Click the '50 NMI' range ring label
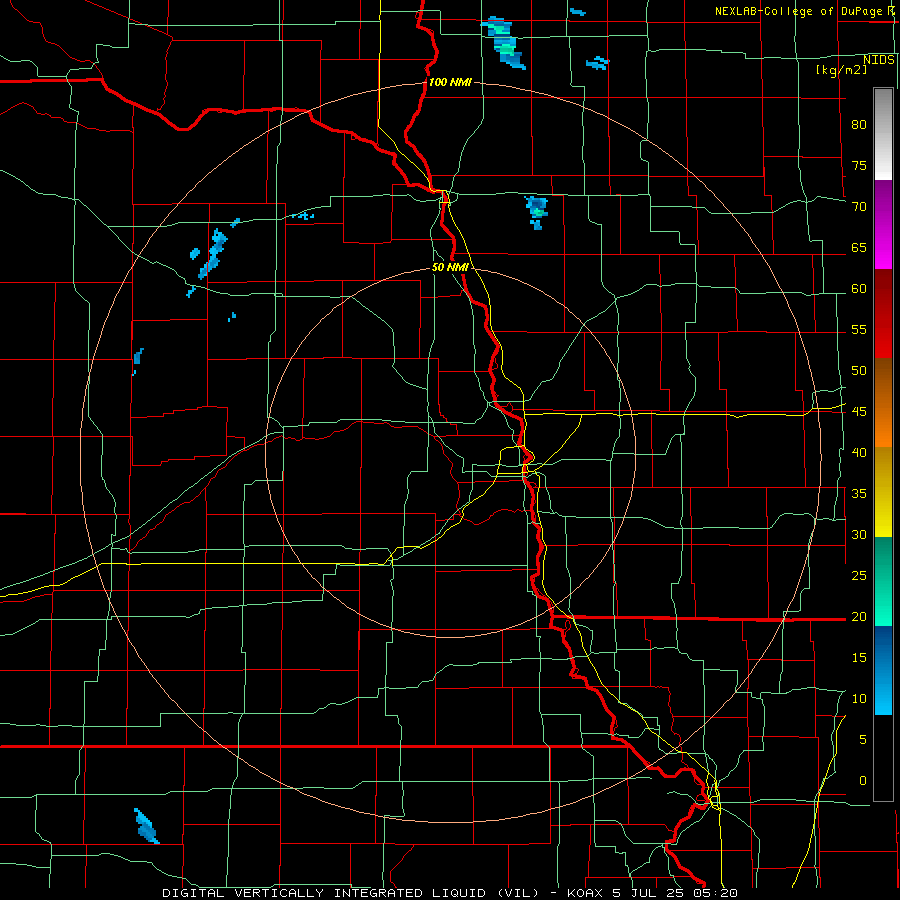Image resolution: width=900 pixels, height=900 pixels. tap(450, 267)
